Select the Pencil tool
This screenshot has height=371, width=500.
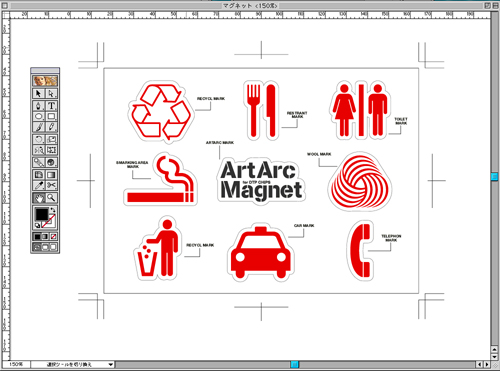[x=51, y=127]
